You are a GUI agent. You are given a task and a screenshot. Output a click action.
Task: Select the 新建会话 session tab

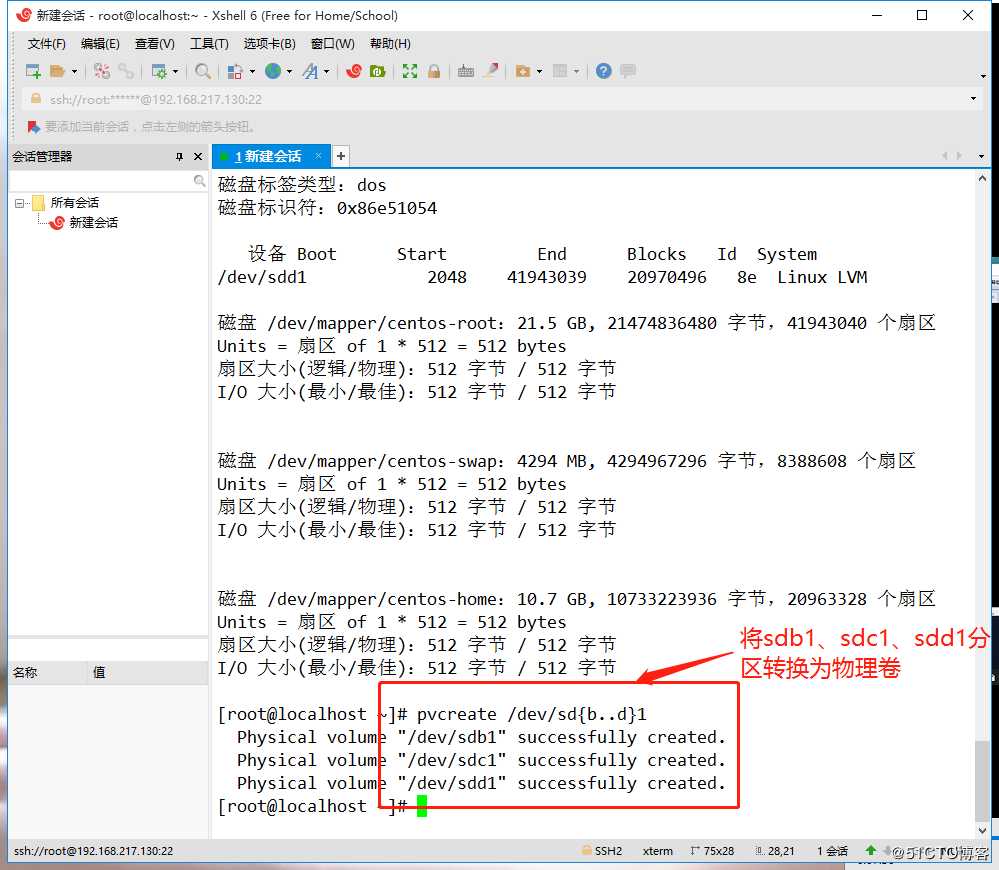point(270,156)
